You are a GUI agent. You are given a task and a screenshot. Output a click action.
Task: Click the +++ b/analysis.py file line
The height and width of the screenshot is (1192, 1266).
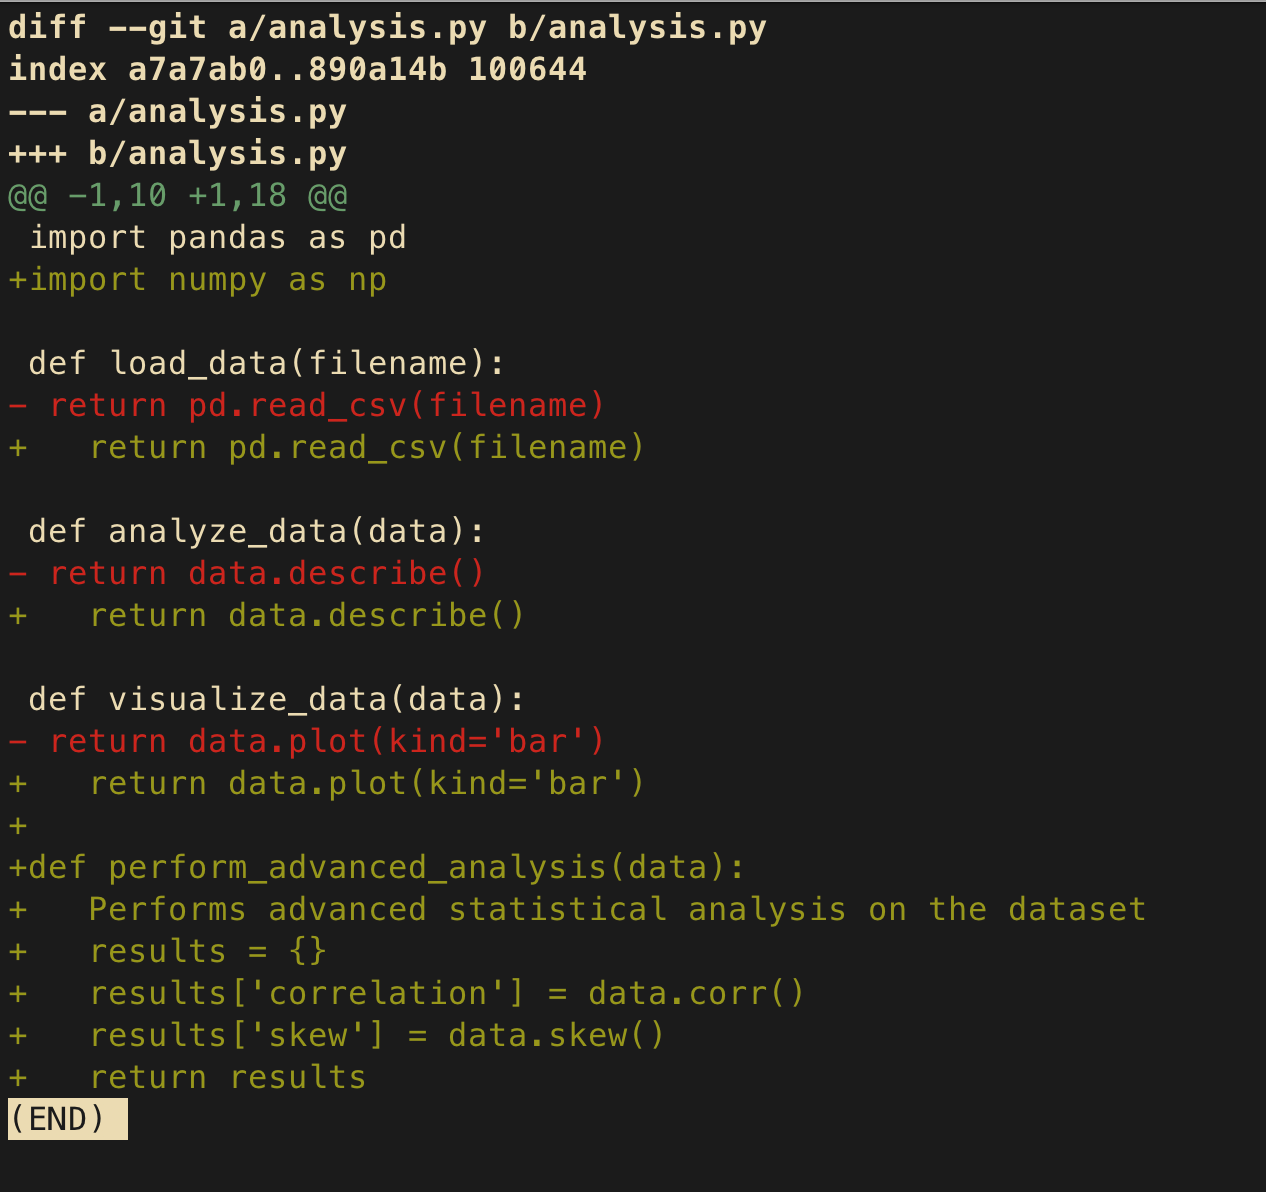tap(178, 153)
